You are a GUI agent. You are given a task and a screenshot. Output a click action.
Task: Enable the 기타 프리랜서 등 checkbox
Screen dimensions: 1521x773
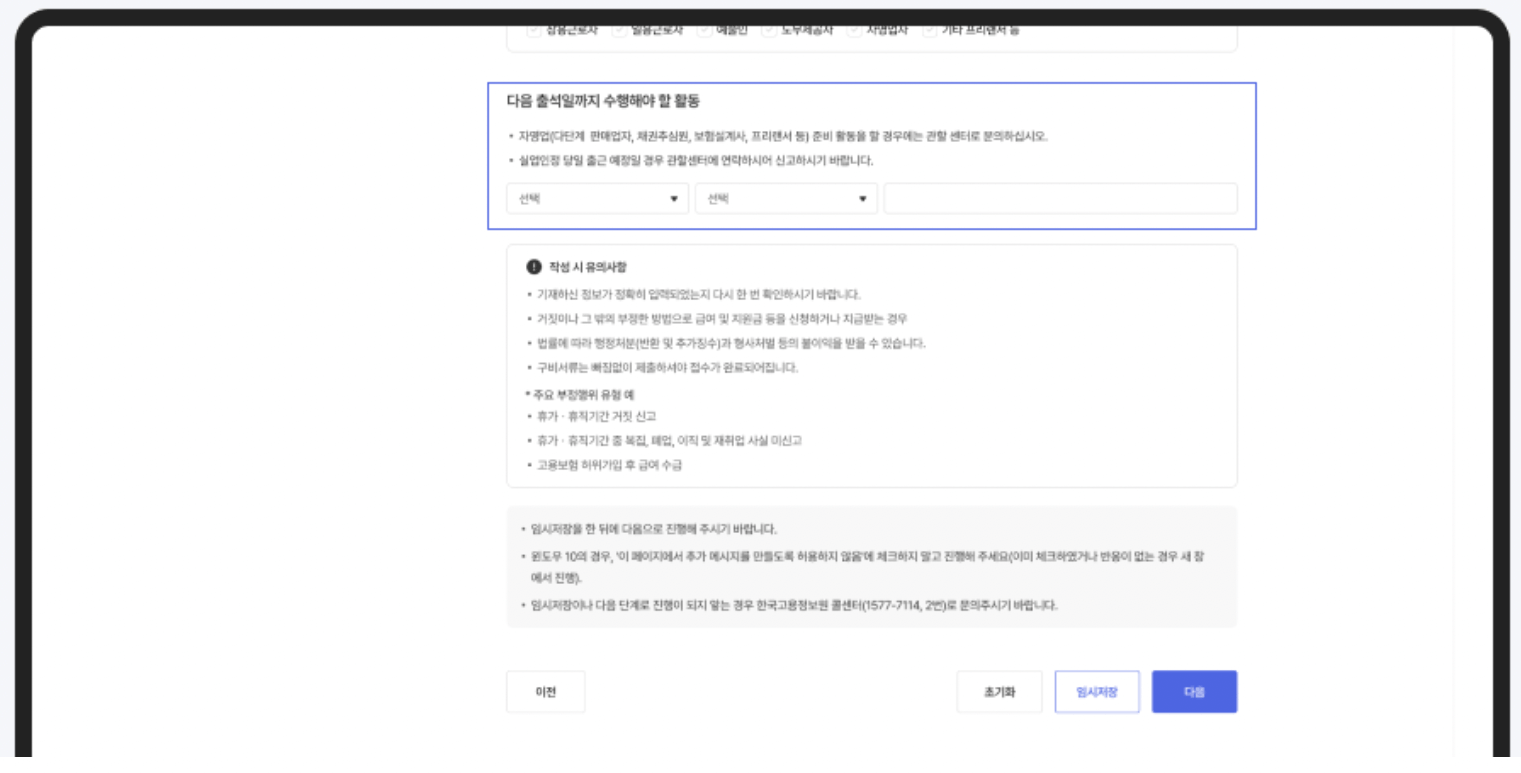[928, 30]
